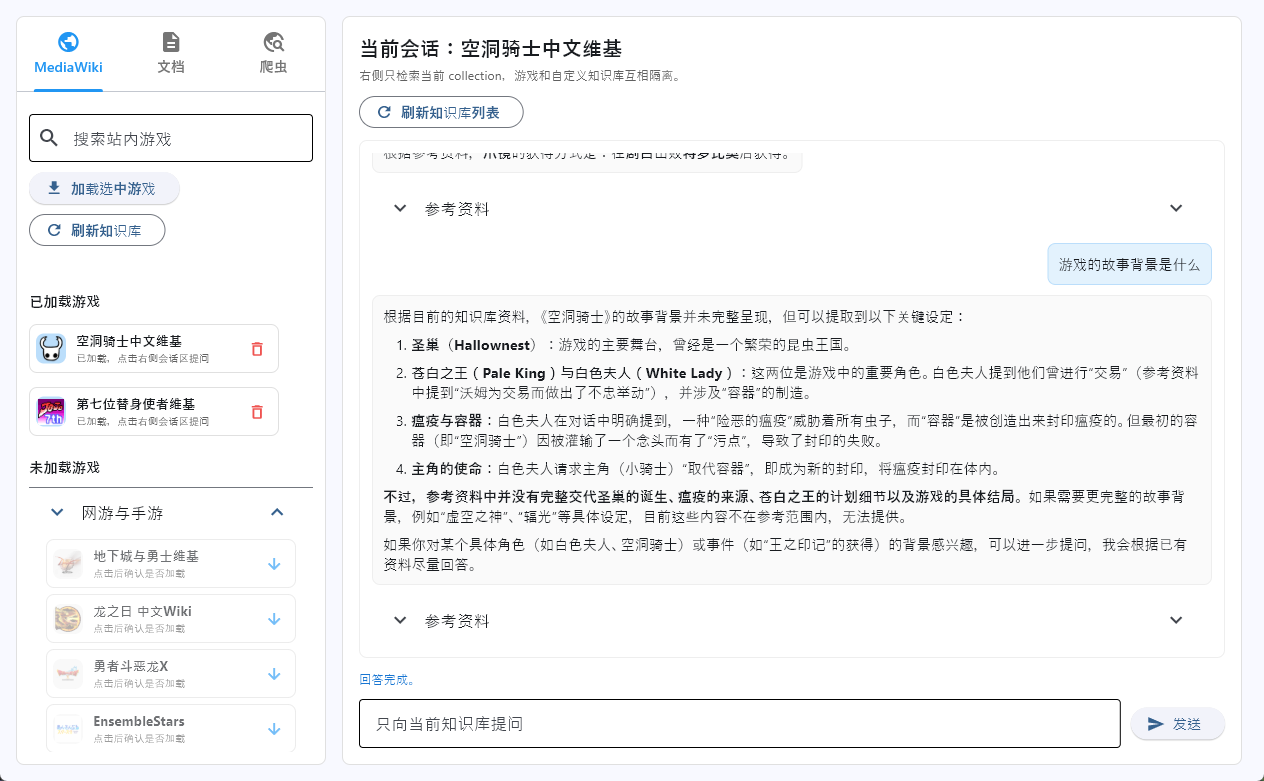Click the 游戏的故事背景是什么 message bubble

pos(1129,264)
